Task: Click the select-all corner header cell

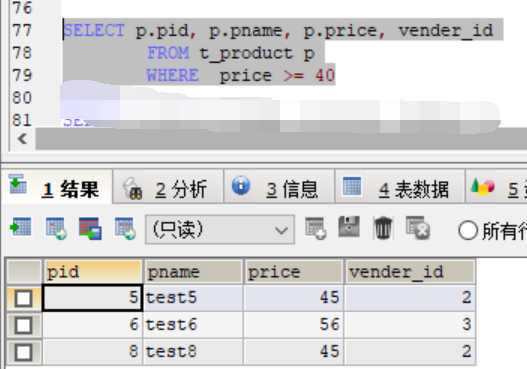Action: pyautogui.click(x=24, y=271)
